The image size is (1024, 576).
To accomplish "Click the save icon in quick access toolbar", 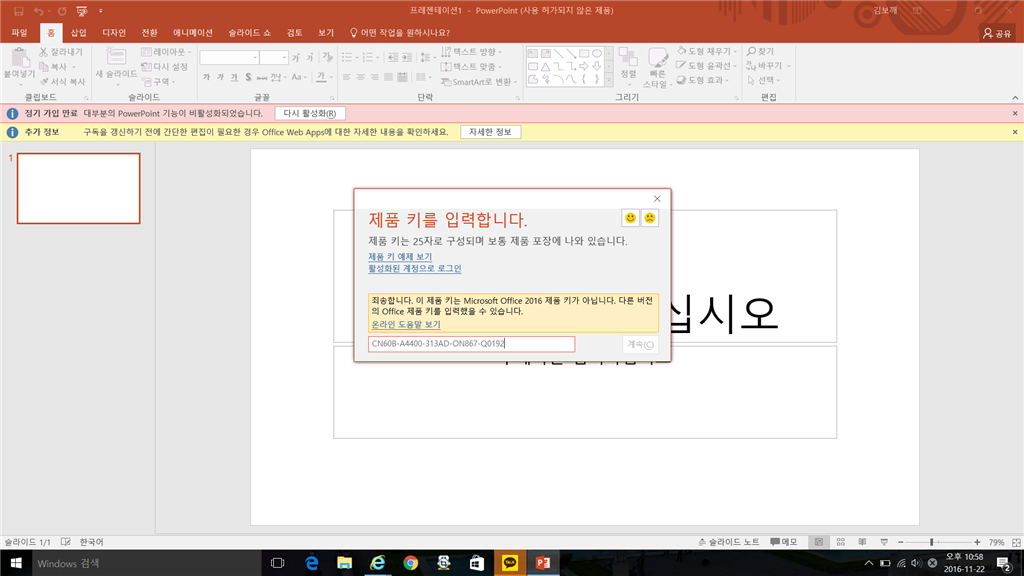I will (x=19, y=11).
